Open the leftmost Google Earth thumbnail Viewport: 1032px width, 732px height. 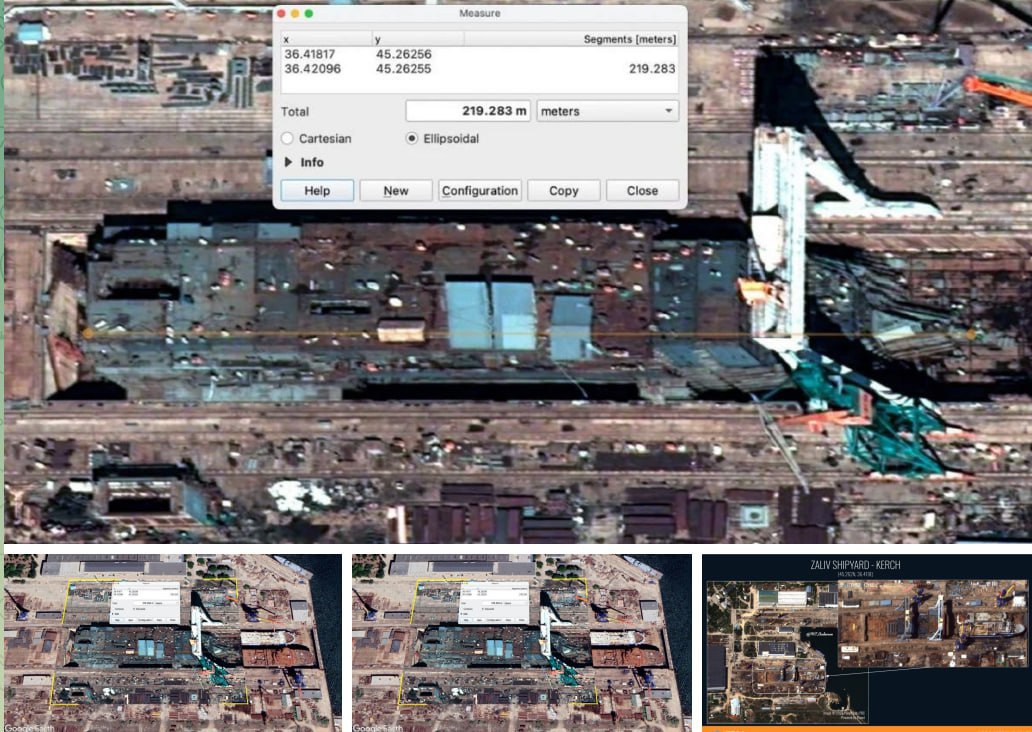(x=172, y=642)
